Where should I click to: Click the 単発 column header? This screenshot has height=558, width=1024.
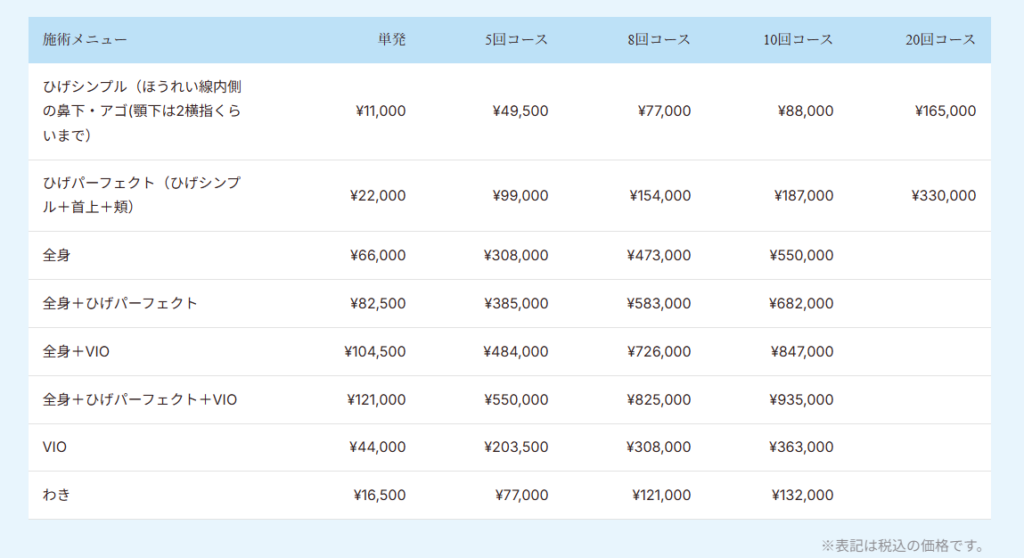392,41
